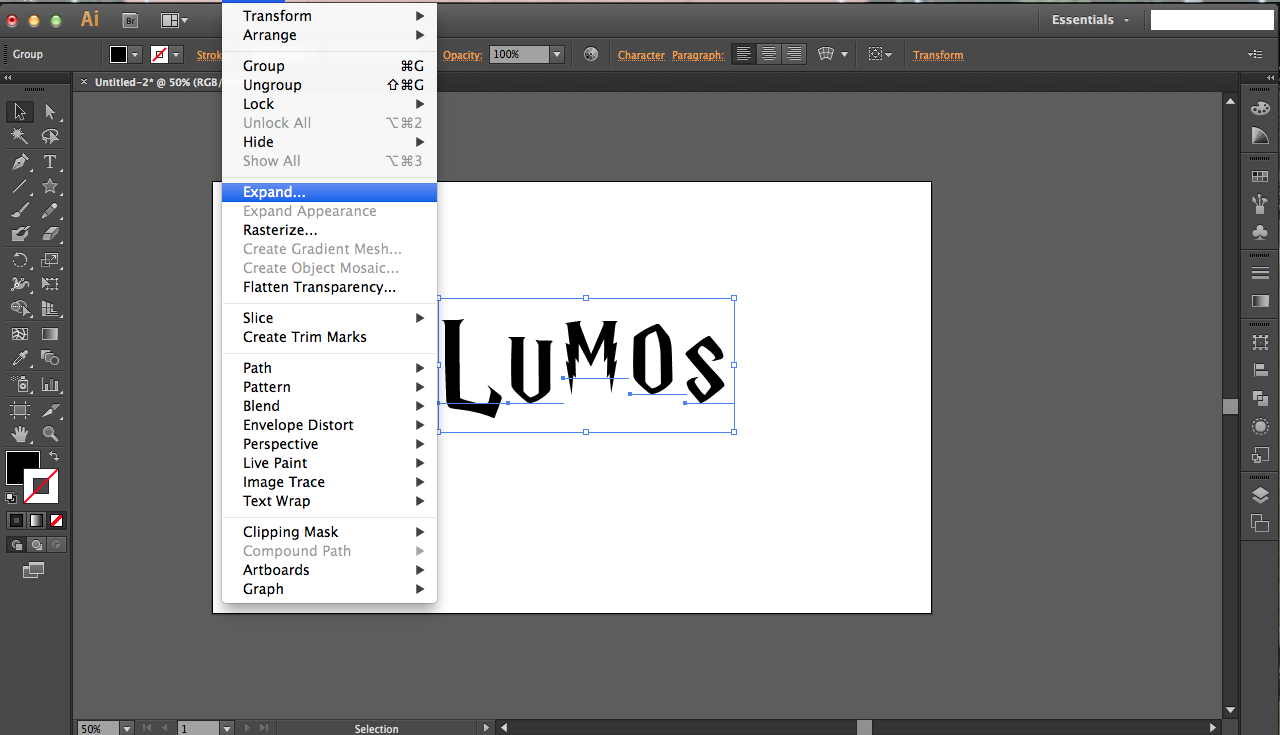Open the Opacity percentage dropdown
Image resolution: width=1280 pixels, height=735 pixels.
click(557, 55)
